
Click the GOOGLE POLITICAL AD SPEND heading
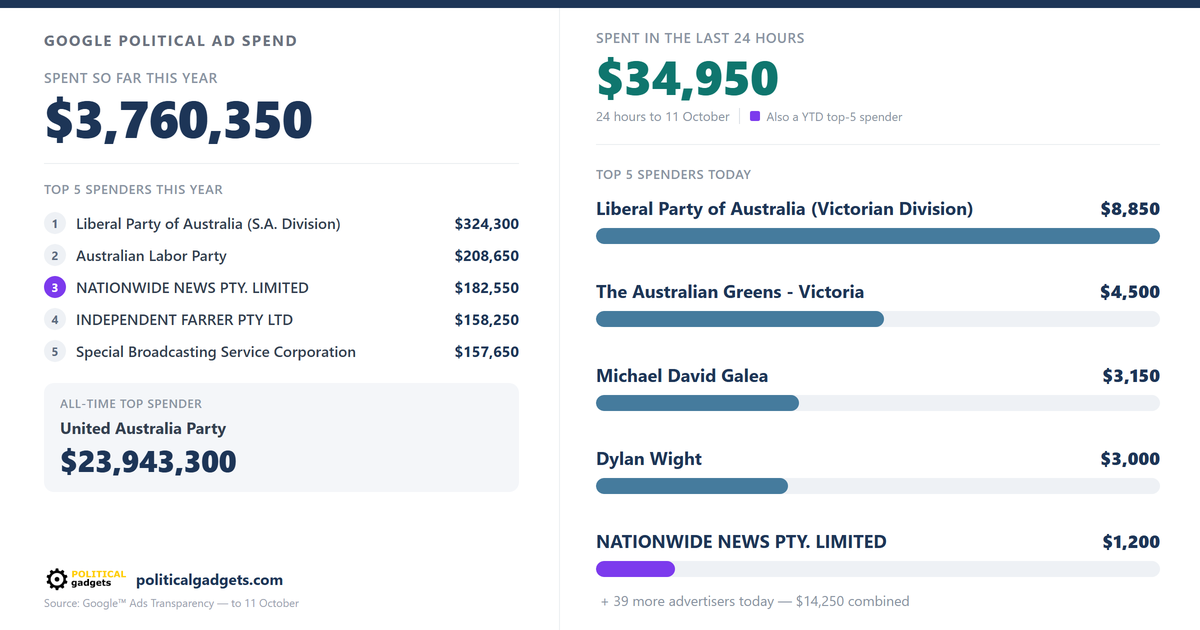(170, 42)
